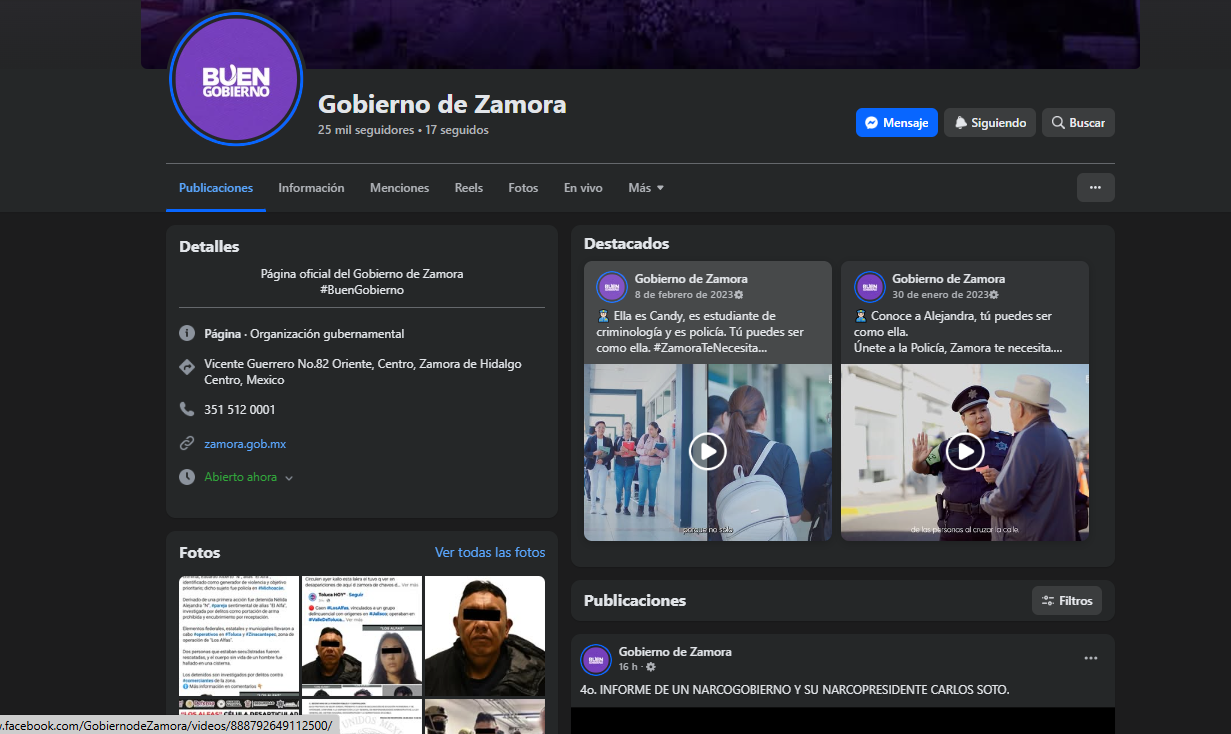The height and width of the screenshot is (734, 1231).
Task: Open the 8 de febrero de 2023 post date
Action: (x=683, y=295)
